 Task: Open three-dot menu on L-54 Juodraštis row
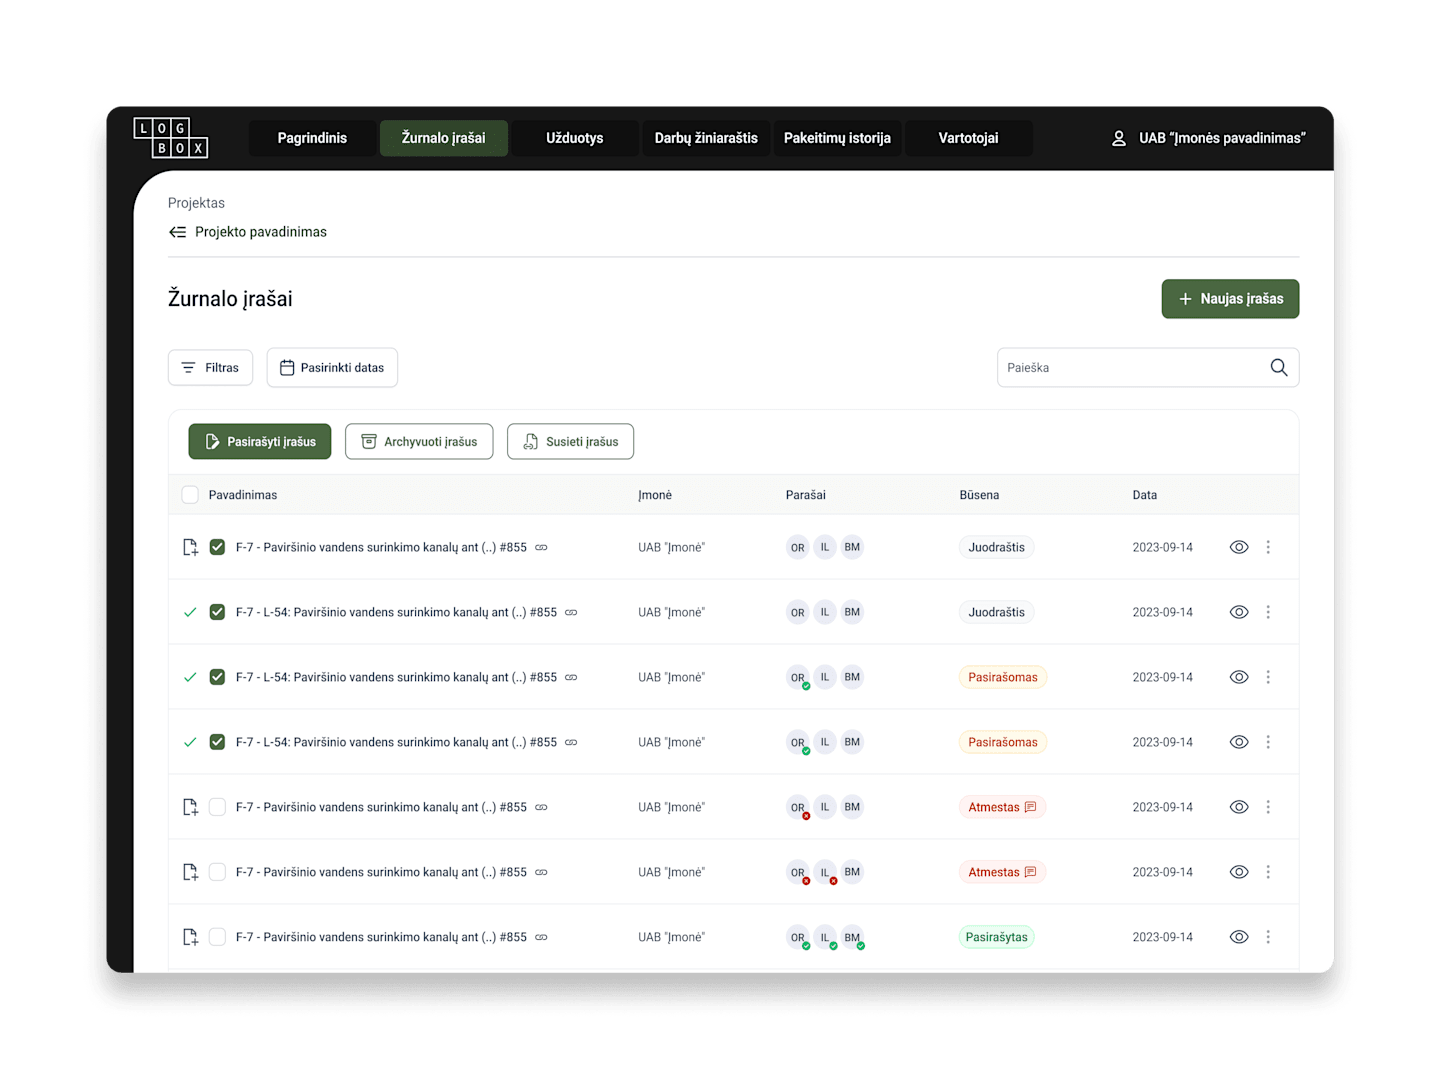[x=1268, y=612]
